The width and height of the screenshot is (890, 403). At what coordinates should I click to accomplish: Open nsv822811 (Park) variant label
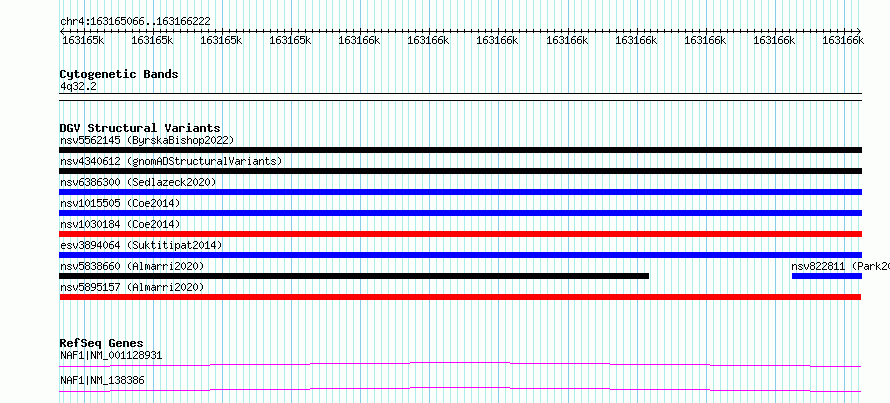[840, 266]
